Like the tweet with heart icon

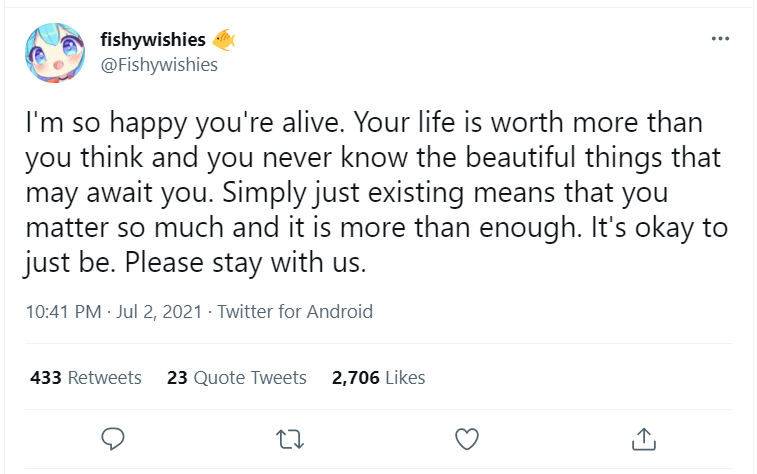(467, 439)
